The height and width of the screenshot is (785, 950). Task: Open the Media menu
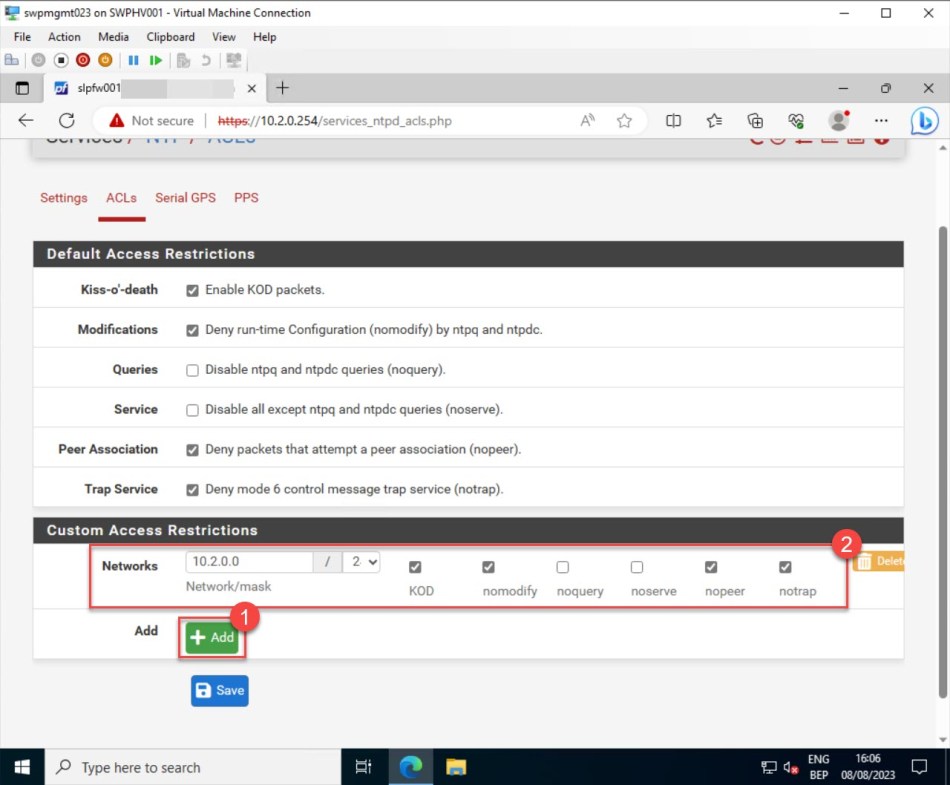click(113, 37)
